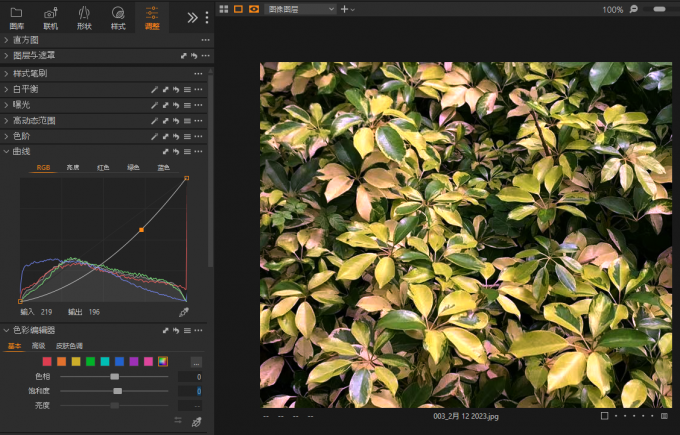
Task: Open the 图像图层 layer dropdown
Action: [x=300, y=9]
